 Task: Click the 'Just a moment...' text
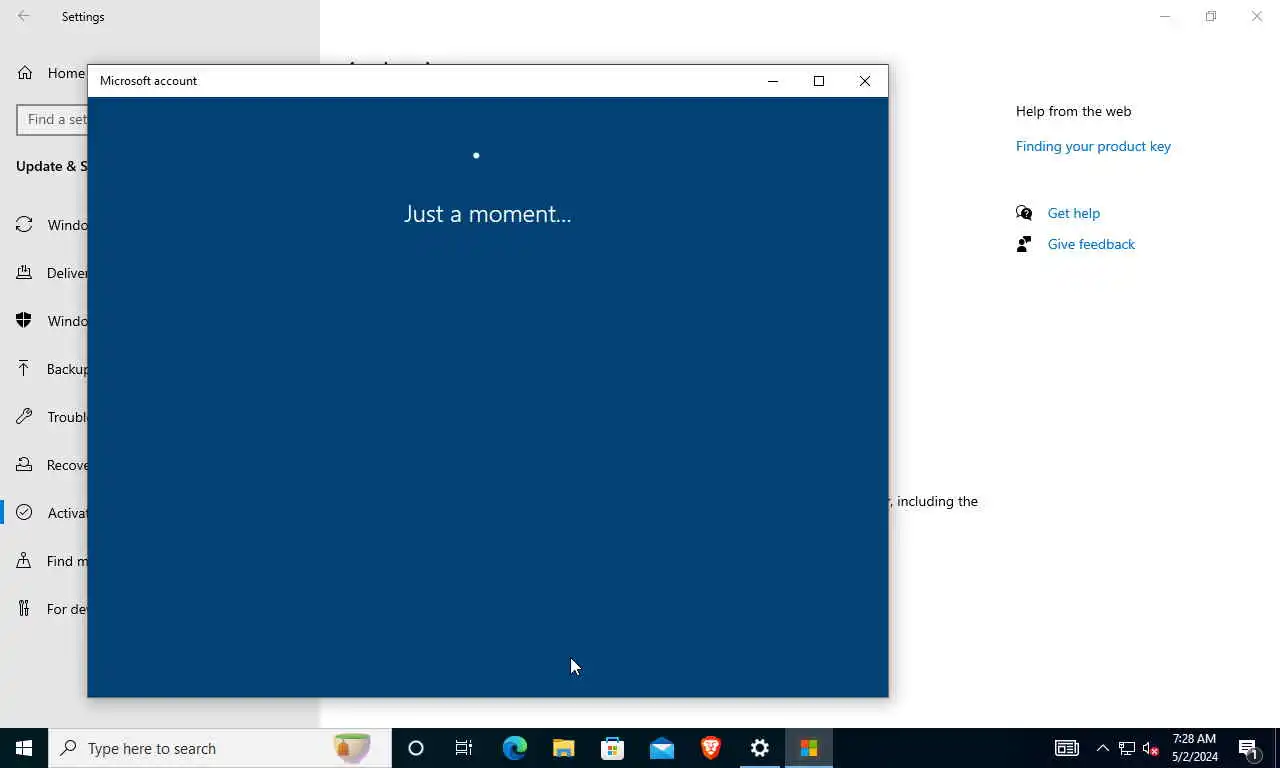click(488, 214)
